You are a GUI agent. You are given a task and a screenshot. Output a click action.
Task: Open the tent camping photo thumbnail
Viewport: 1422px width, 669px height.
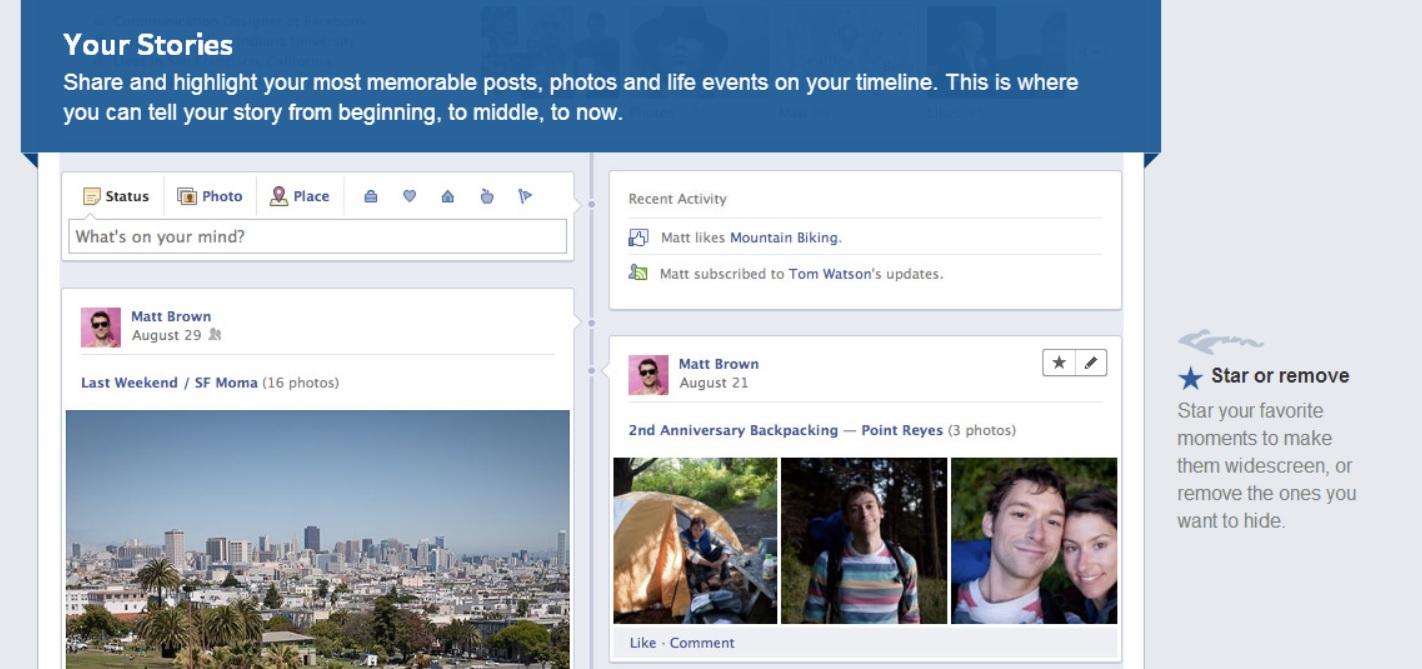(x=694, y=540)
